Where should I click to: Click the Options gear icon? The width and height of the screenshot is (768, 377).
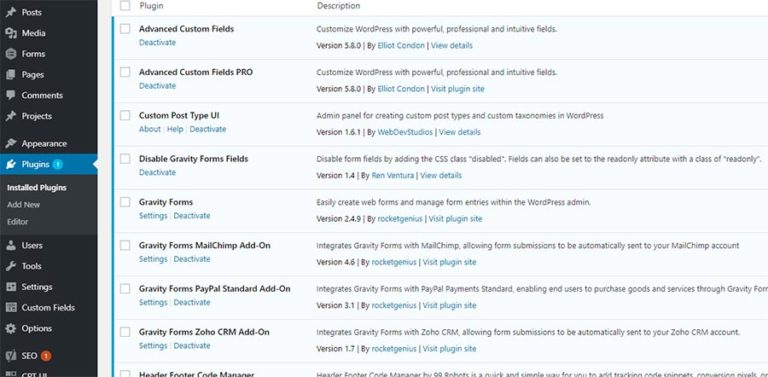click(11, 329)
